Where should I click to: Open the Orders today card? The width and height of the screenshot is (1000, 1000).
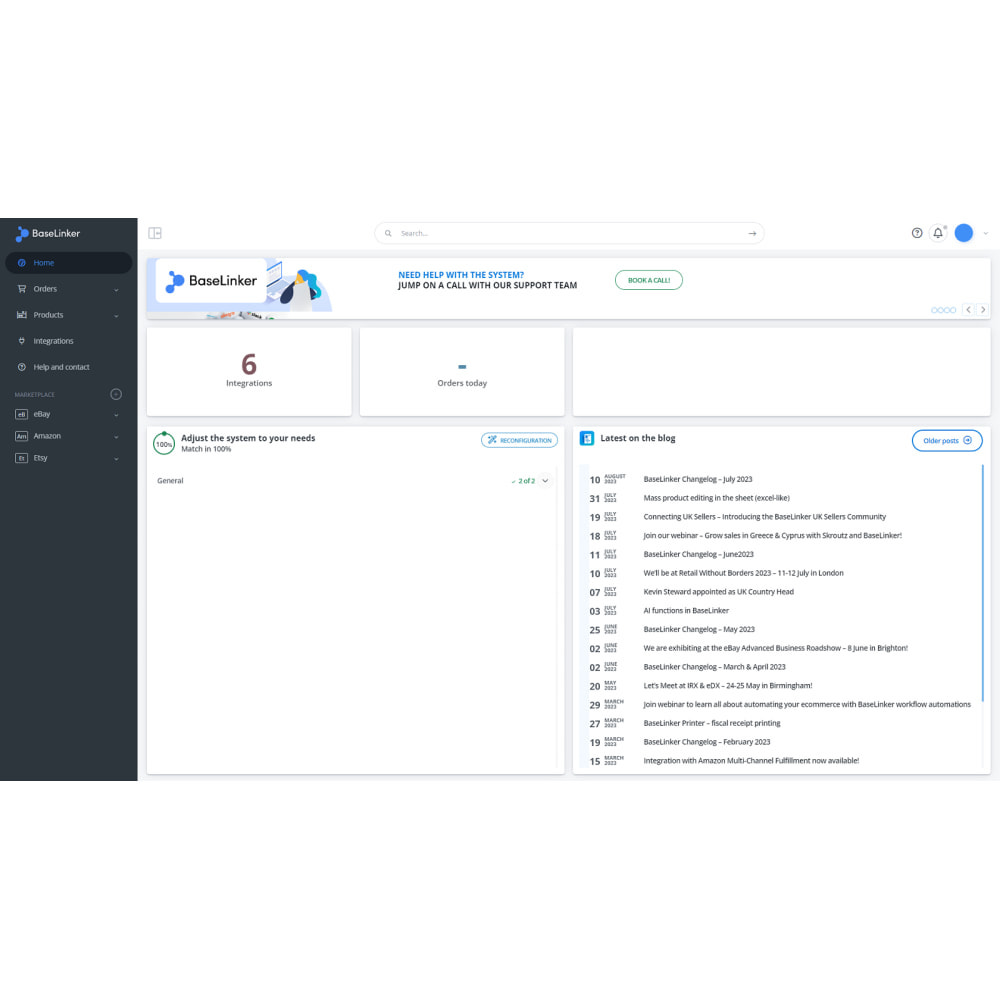462,372
